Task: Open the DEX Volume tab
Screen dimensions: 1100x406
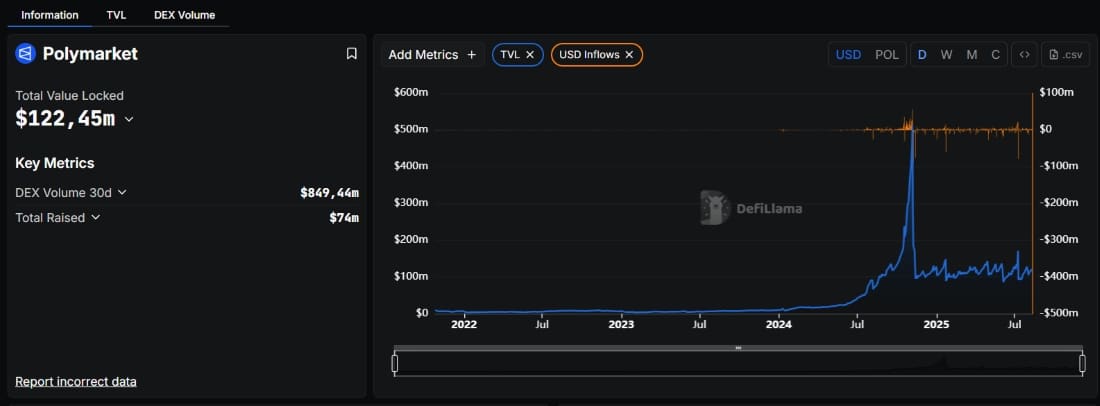Action: (x=185, y=15)
